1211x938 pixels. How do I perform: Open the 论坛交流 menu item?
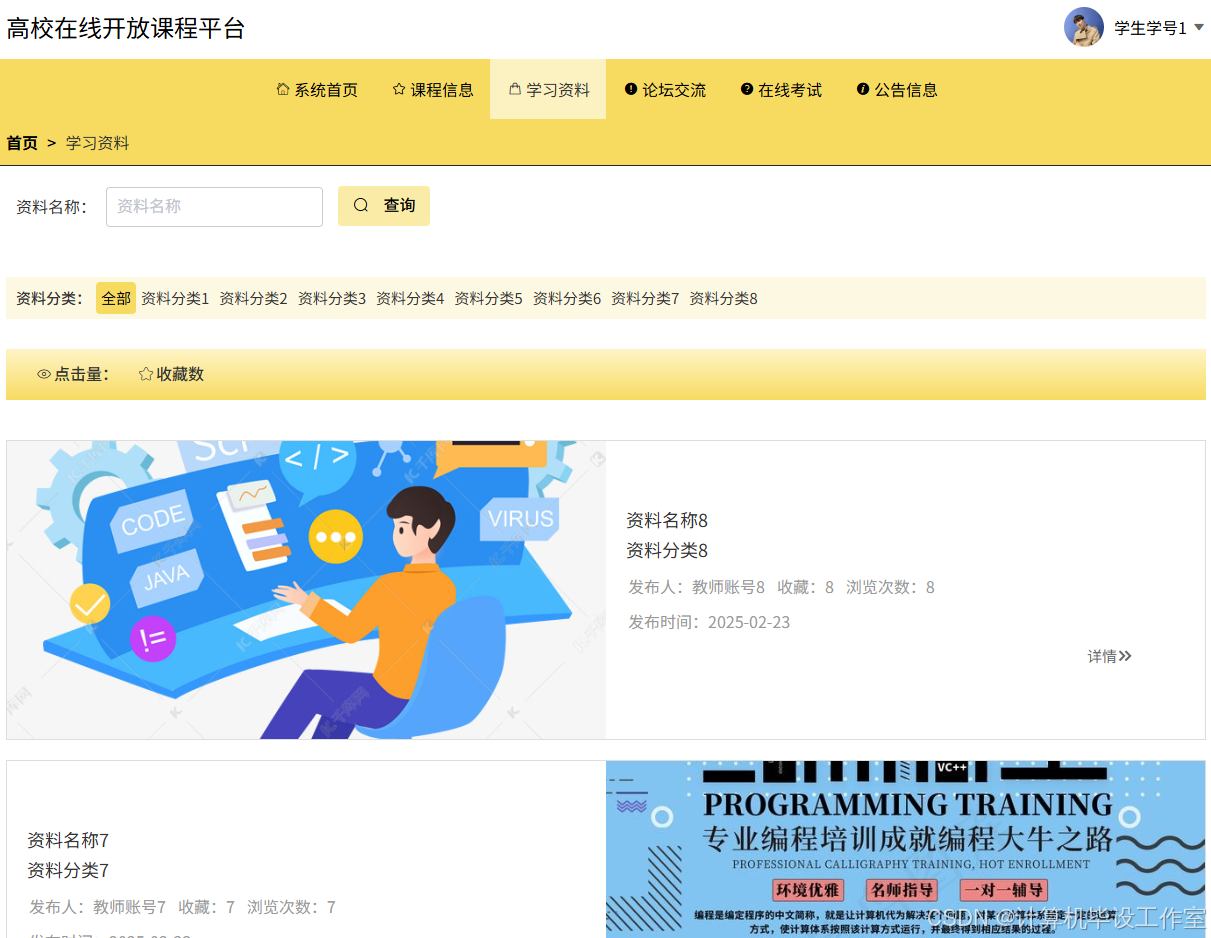[664, 89]
